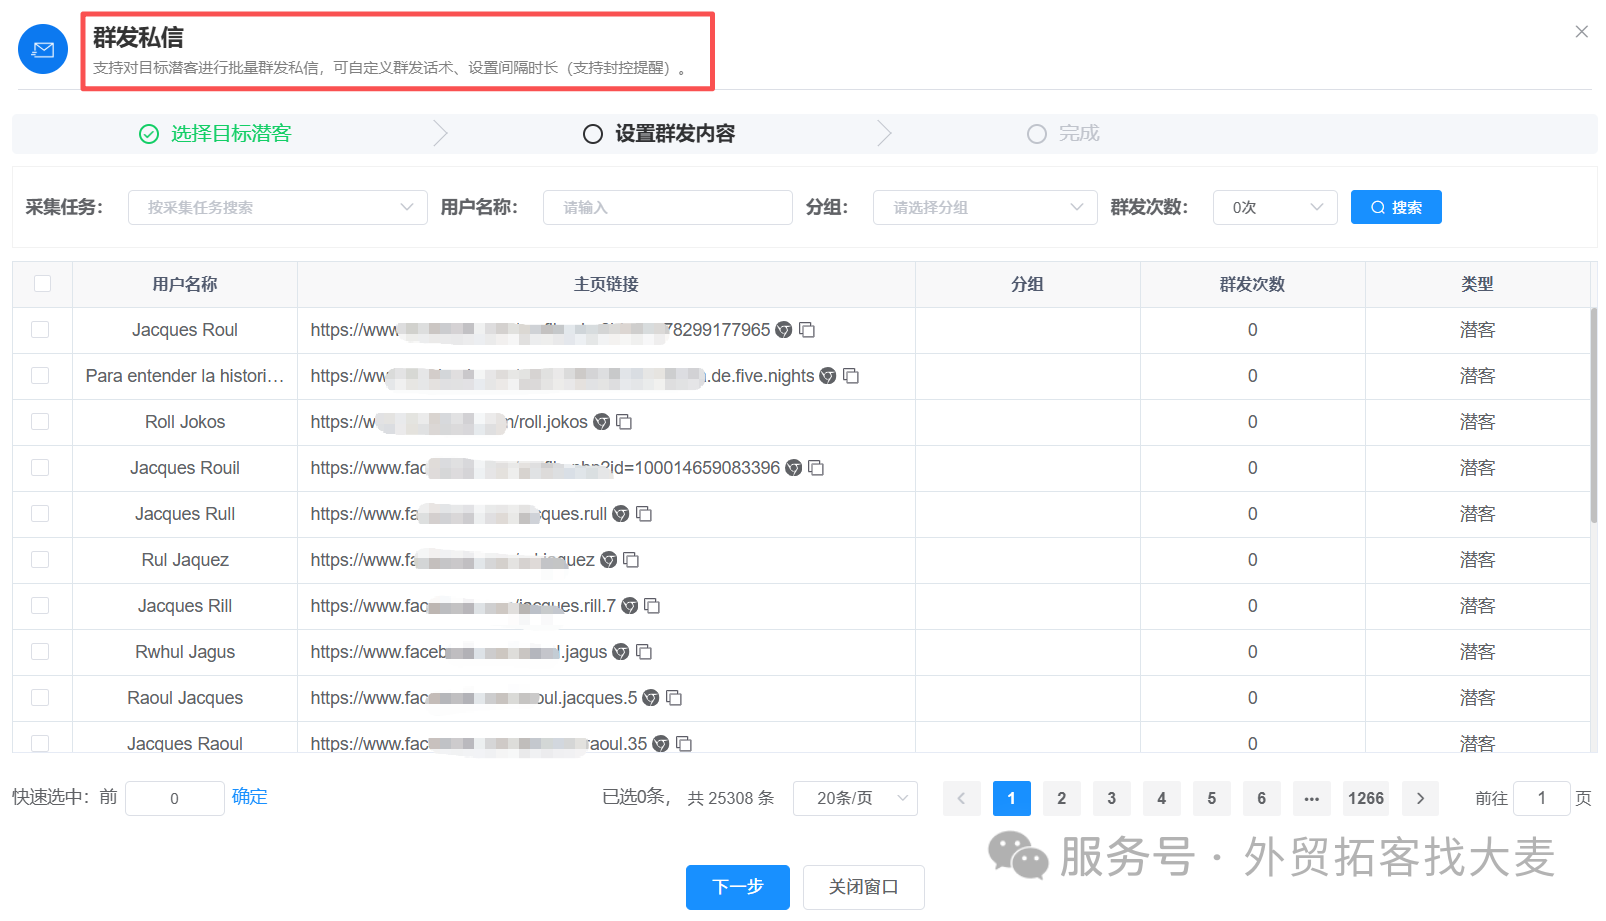Go to previous page arrow

(961, 798)
